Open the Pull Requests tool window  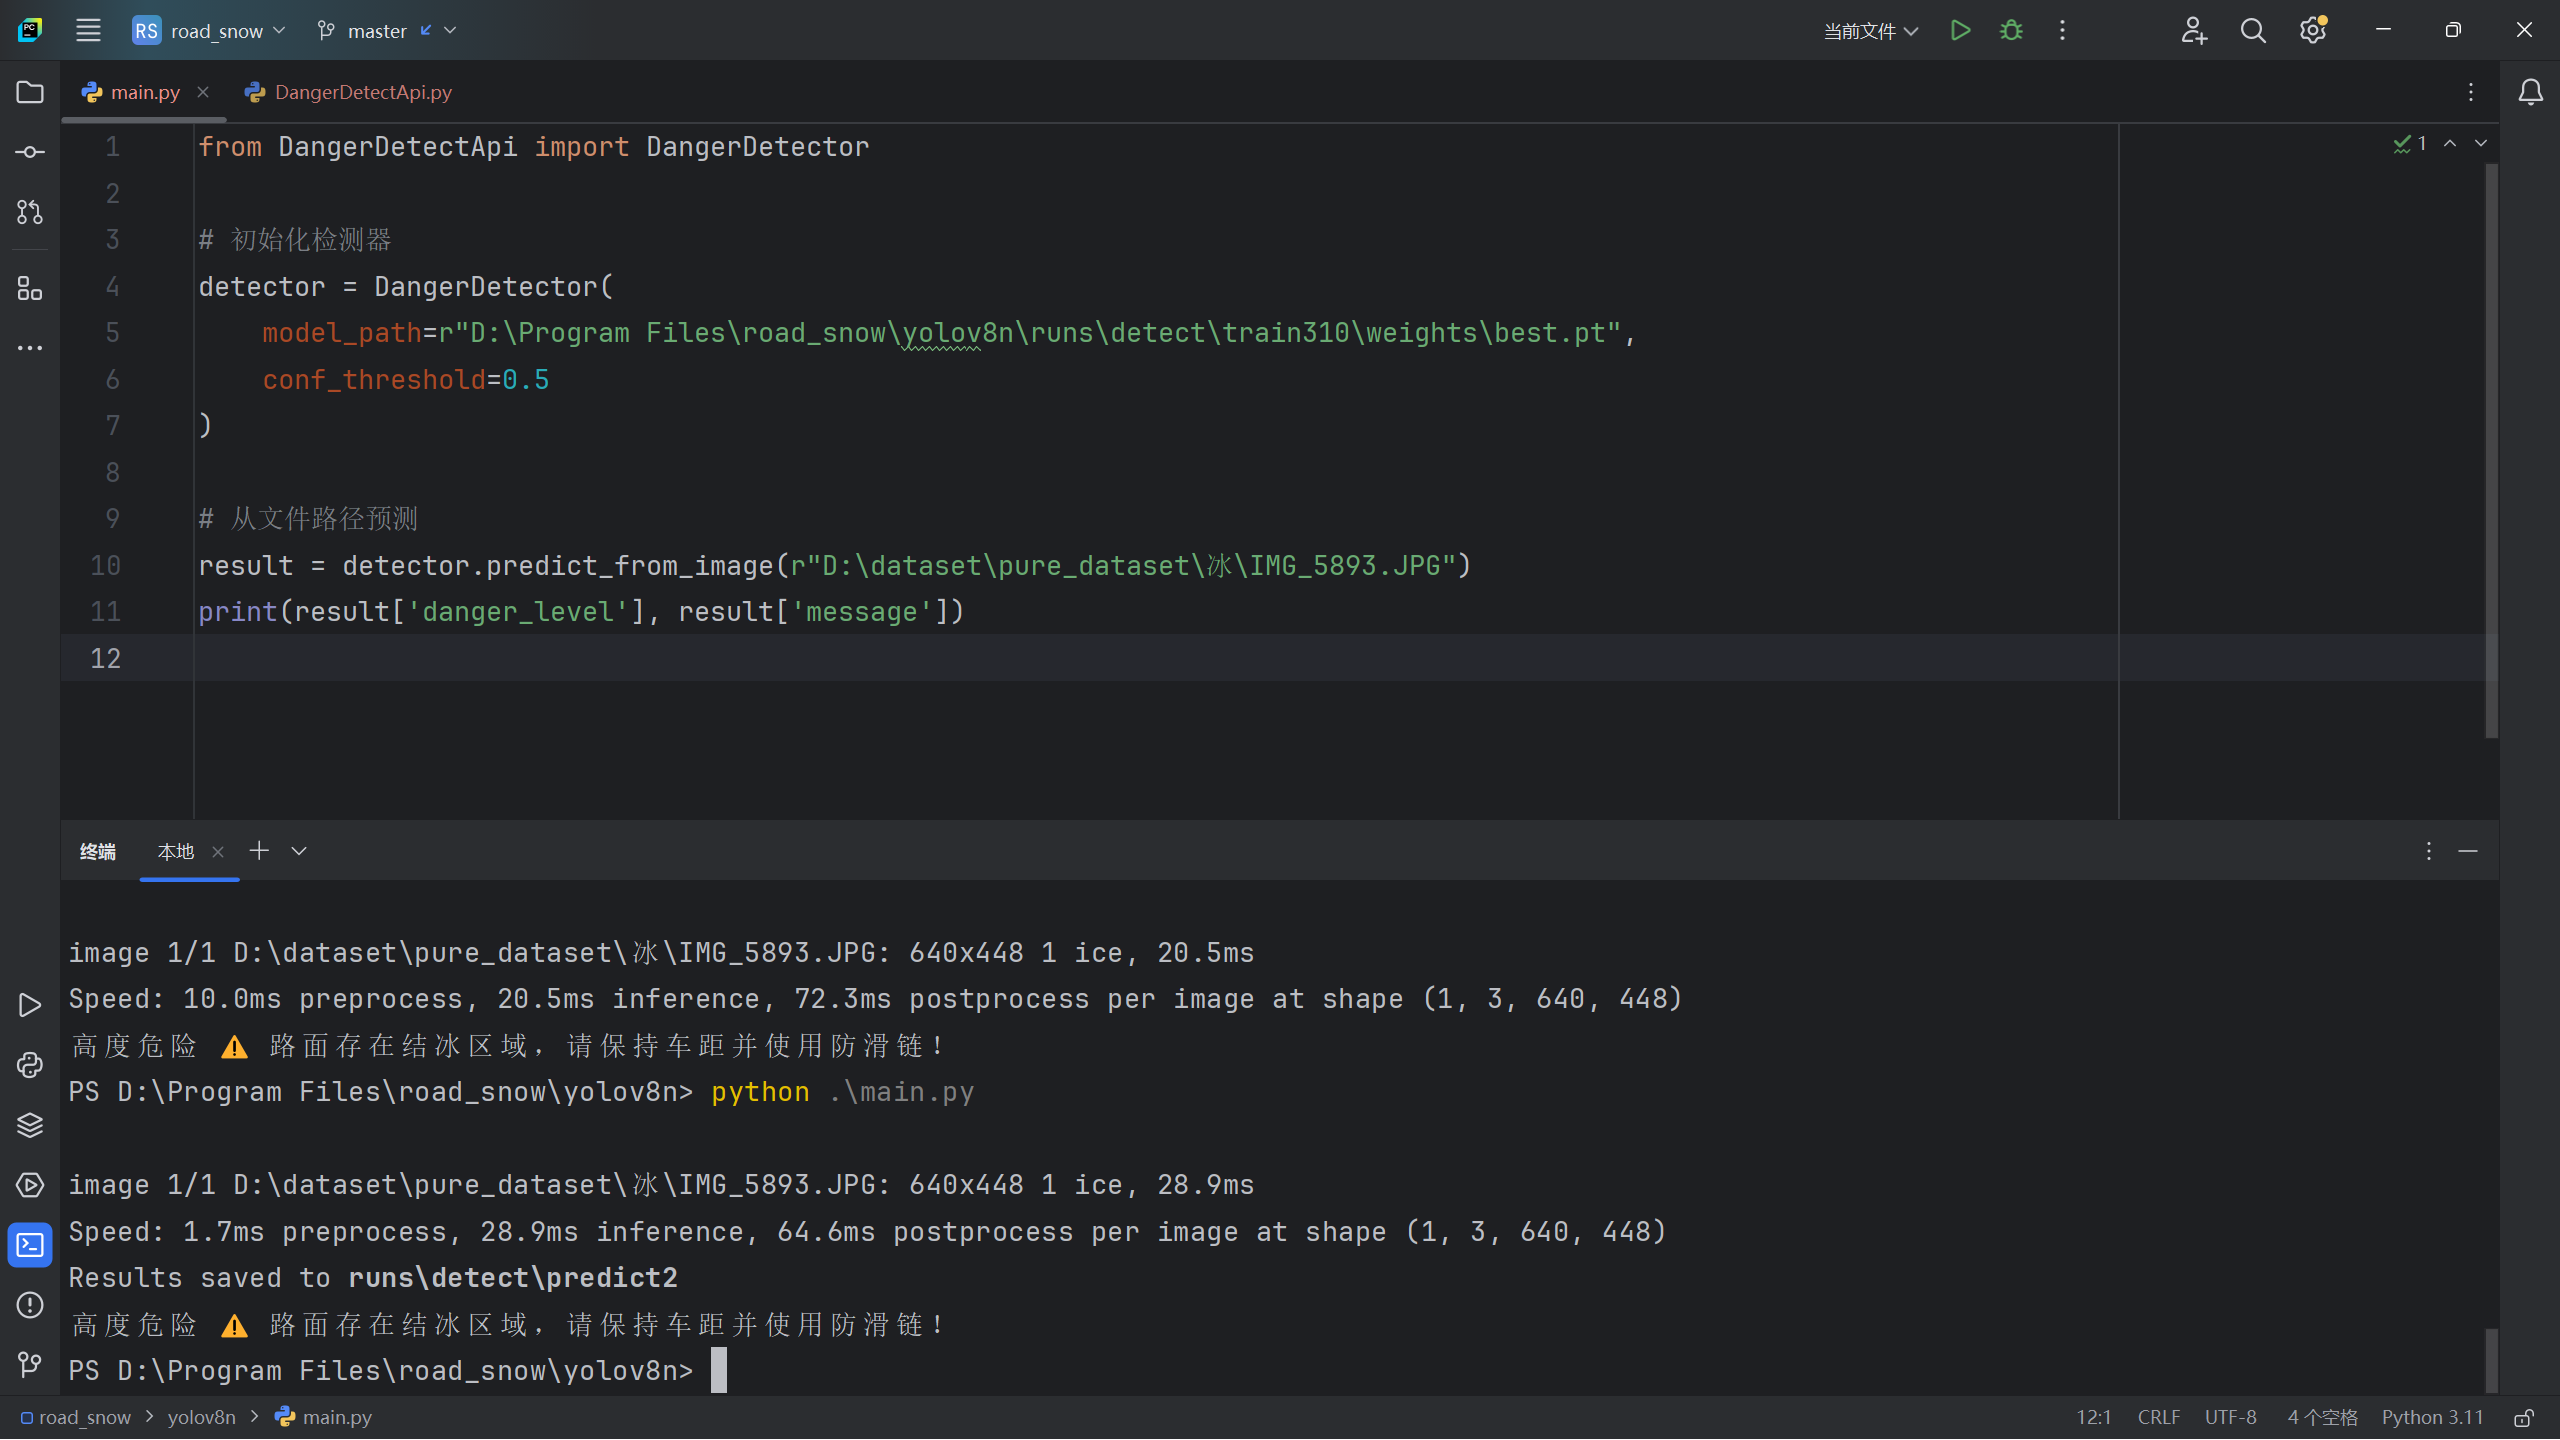click(x=30, y=212)
